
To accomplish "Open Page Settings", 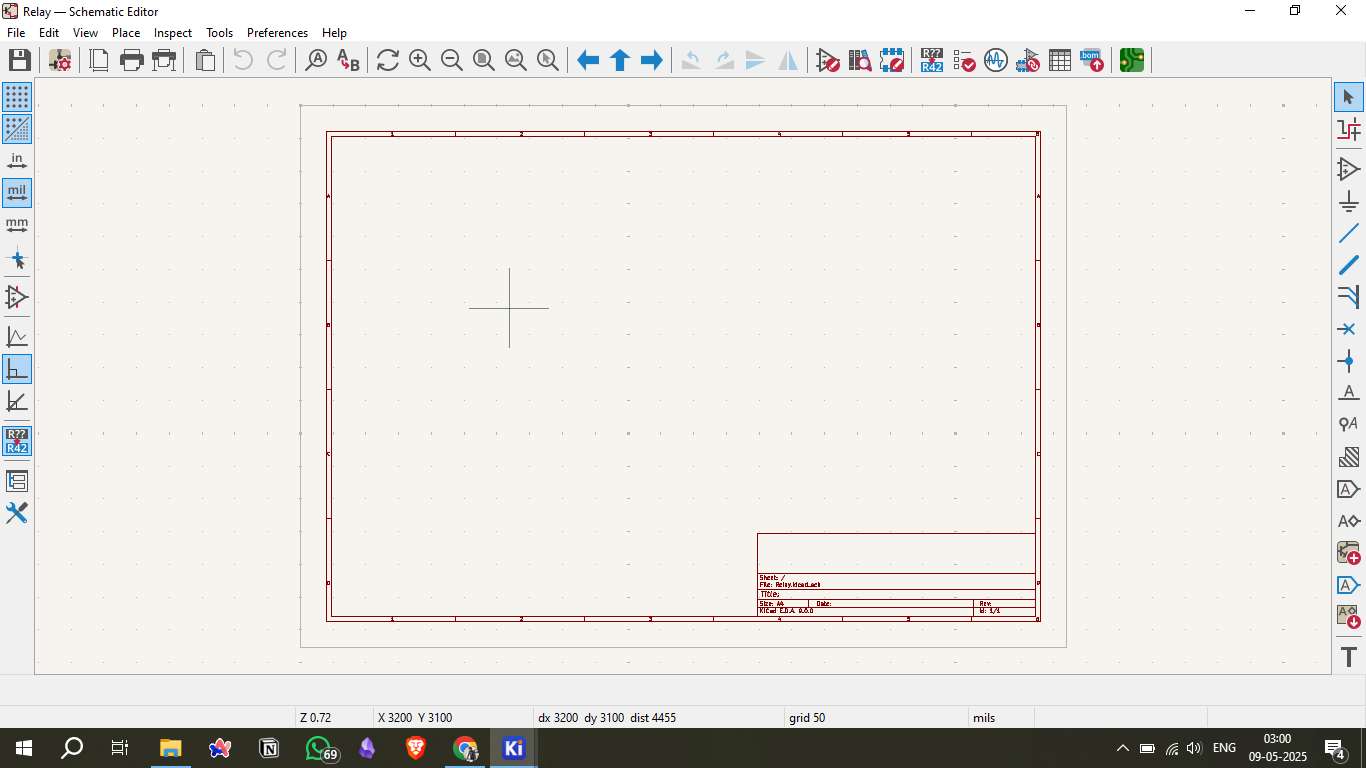I will [100, 60].
